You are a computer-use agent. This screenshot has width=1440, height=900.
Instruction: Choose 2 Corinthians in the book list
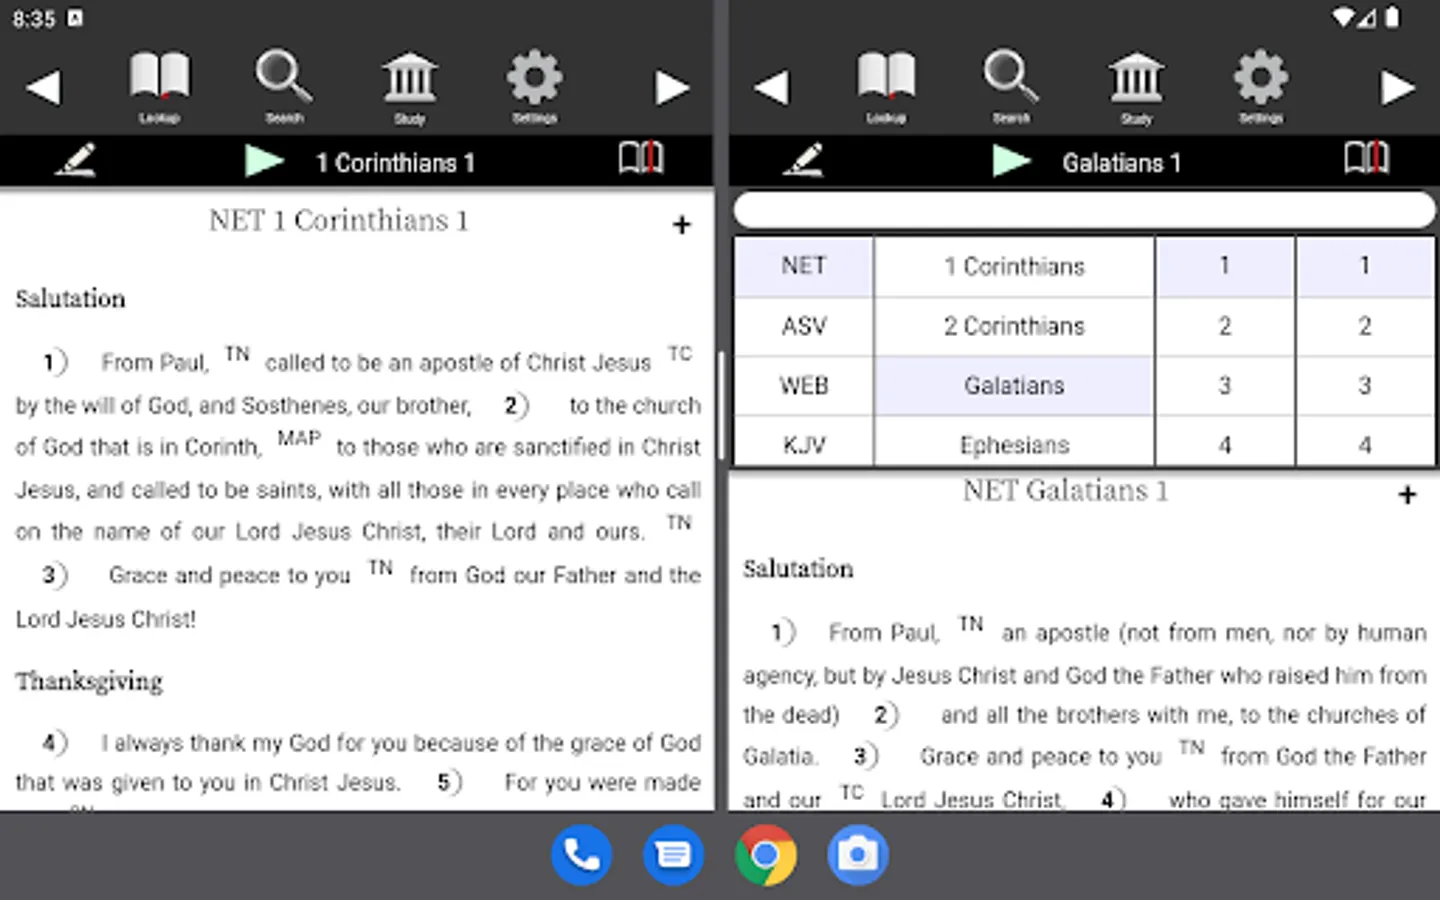click(1014, 326)
